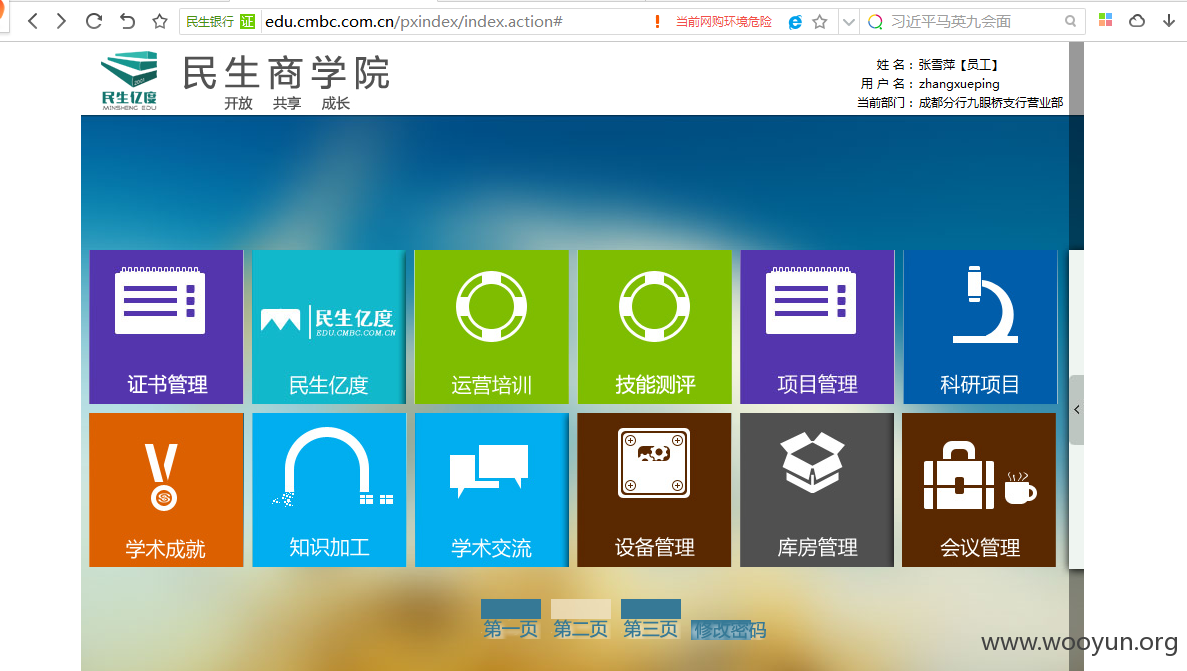This screenshot has width=1187, height=671.
Task: Switch to 第三页
Action: (x=650, y=620)
